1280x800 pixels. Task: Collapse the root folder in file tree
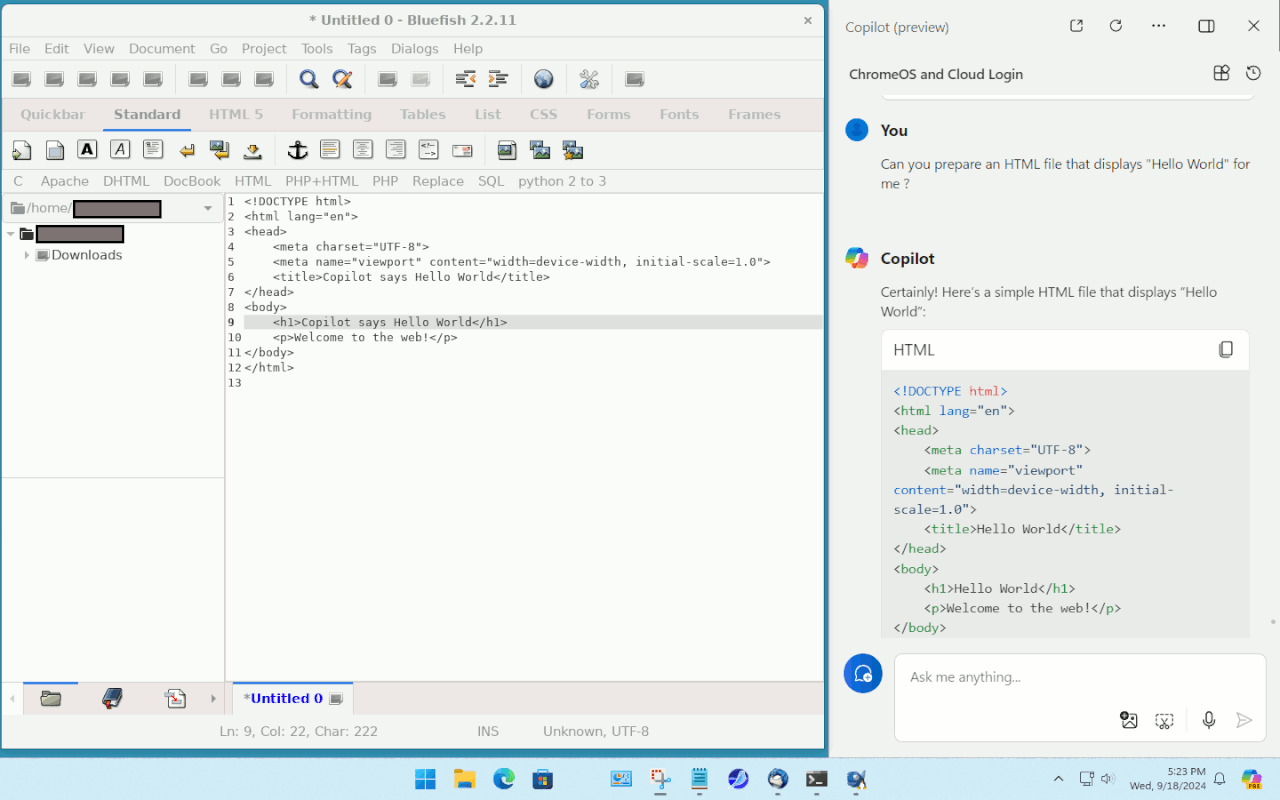[x=11, y=234]
